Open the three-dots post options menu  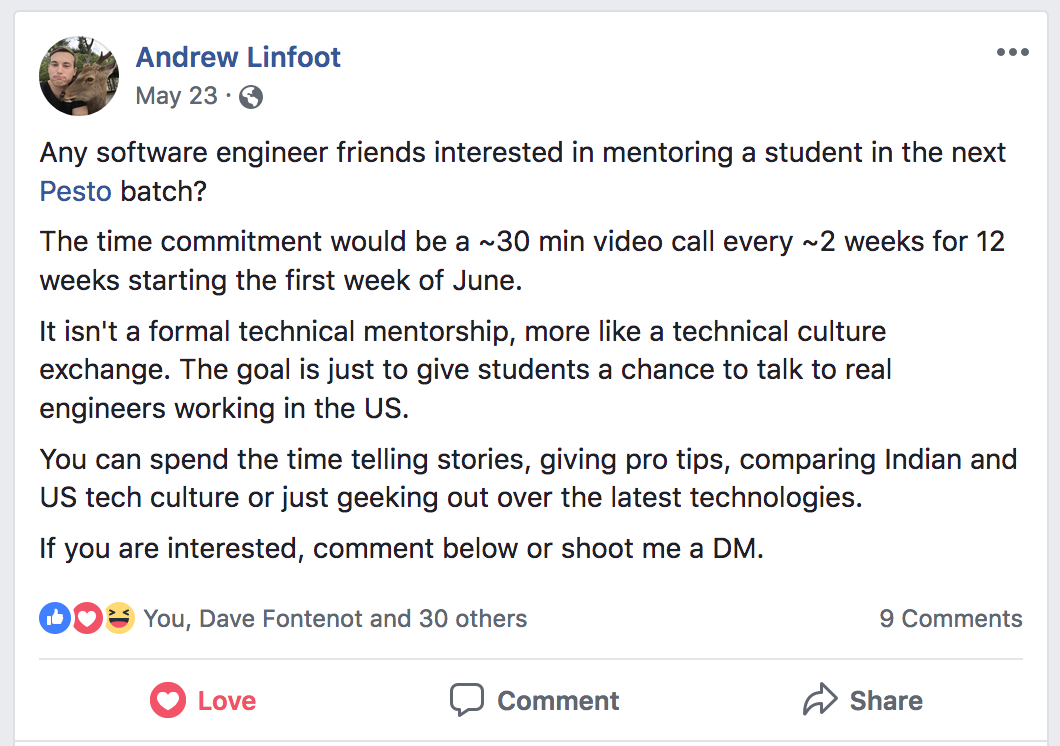1012,53
